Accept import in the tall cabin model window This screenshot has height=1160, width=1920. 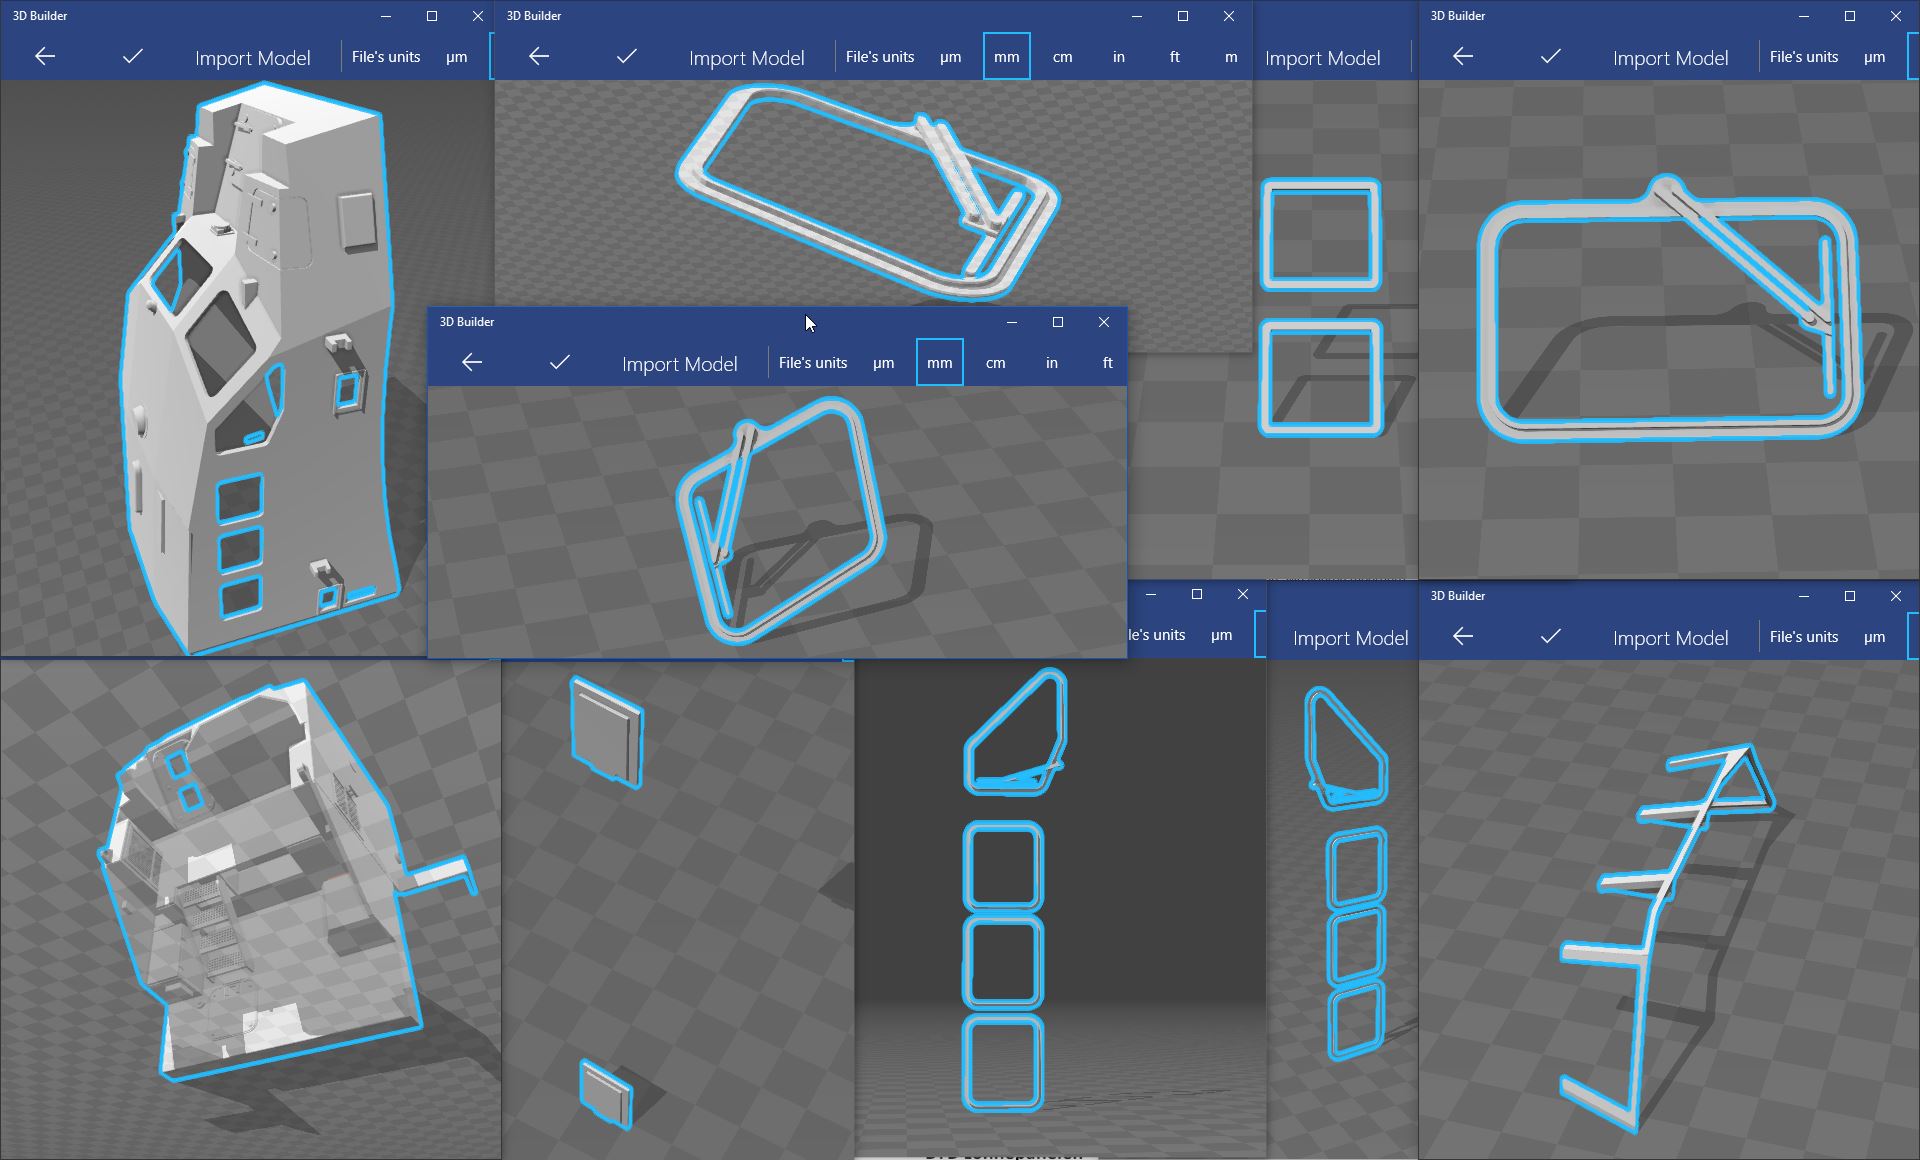133,56
